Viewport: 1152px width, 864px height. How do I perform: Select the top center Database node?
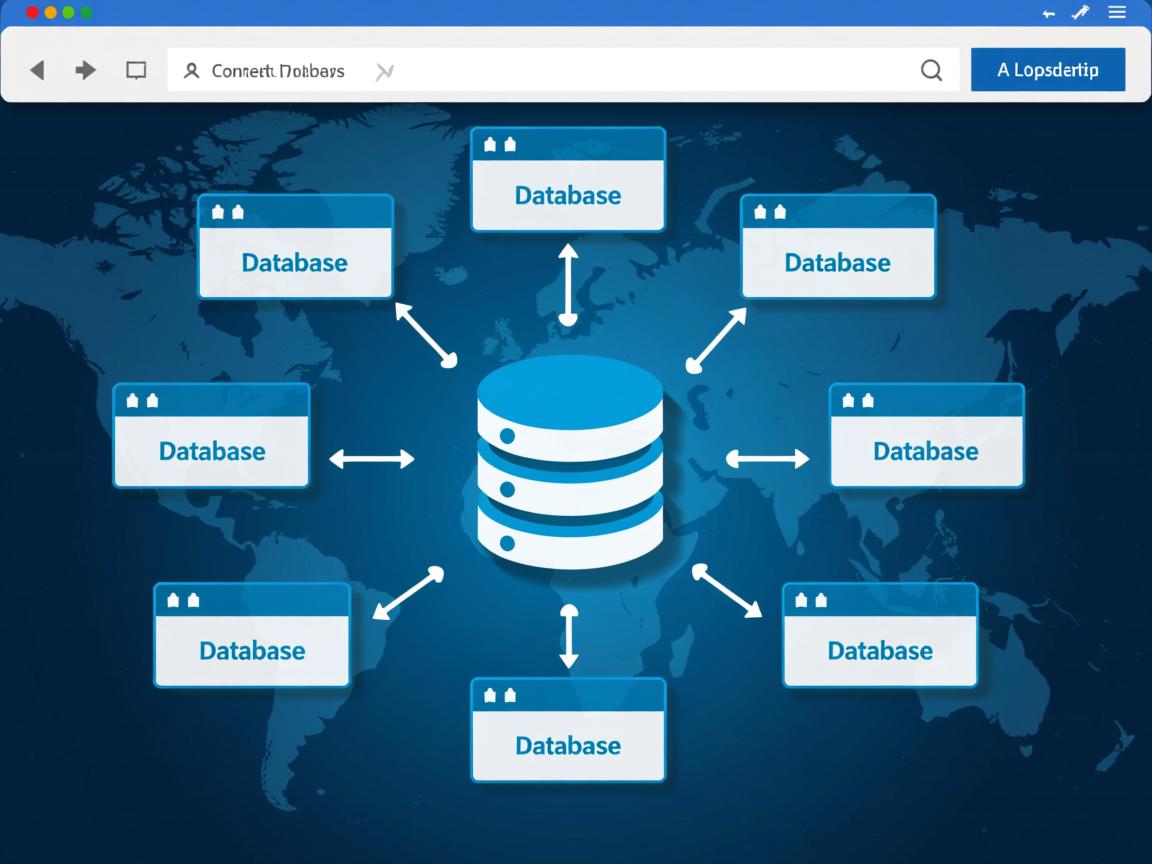point(568,180)
